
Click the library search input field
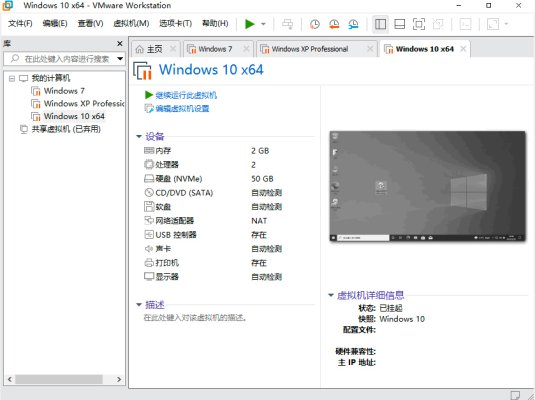coord(63,59)
